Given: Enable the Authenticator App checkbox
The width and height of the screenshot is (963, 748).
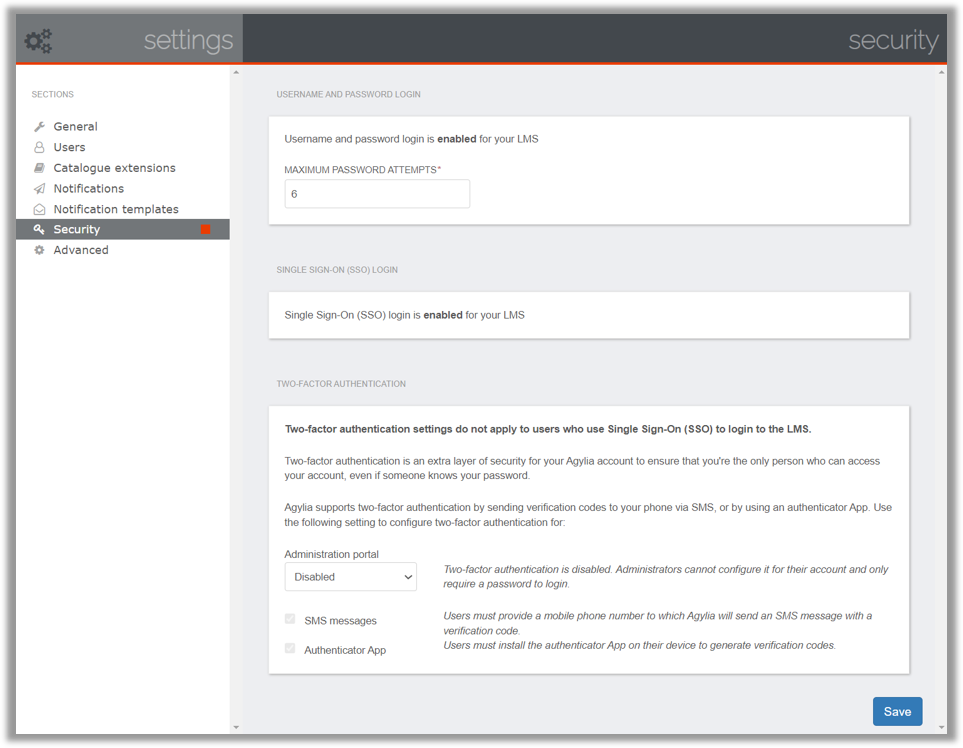Looking at the screenshot, I should click(x=290, y=649).
